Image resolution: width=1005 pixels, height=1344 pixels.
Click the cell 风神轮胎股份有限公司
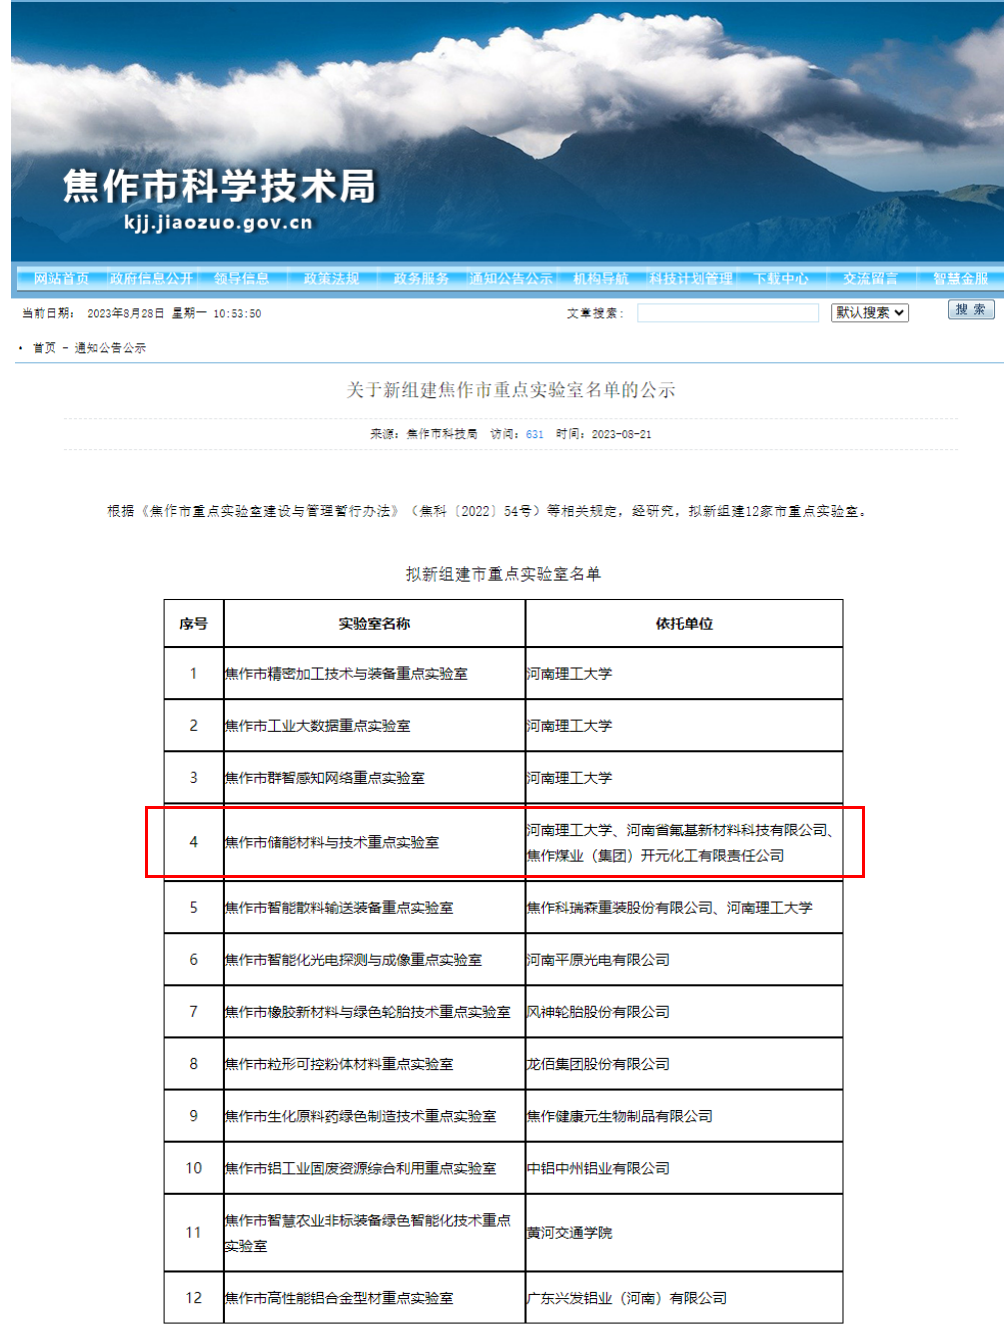pos(684,1012)
